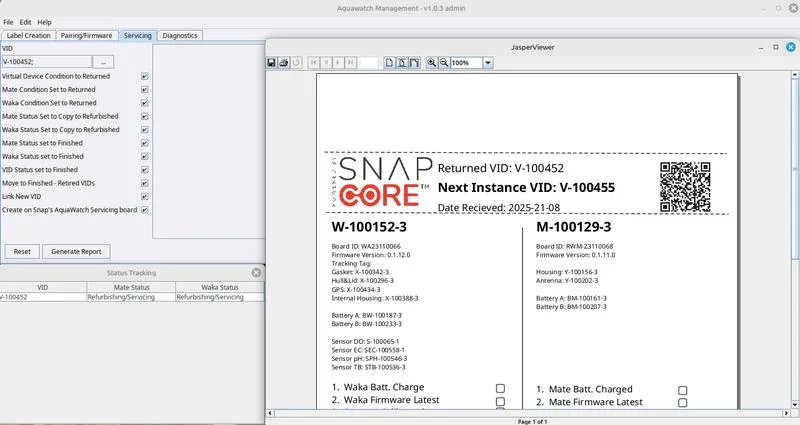Go to first page in JasperViewer
Viewport: 800px width, 425px height.
click(314, 62)
